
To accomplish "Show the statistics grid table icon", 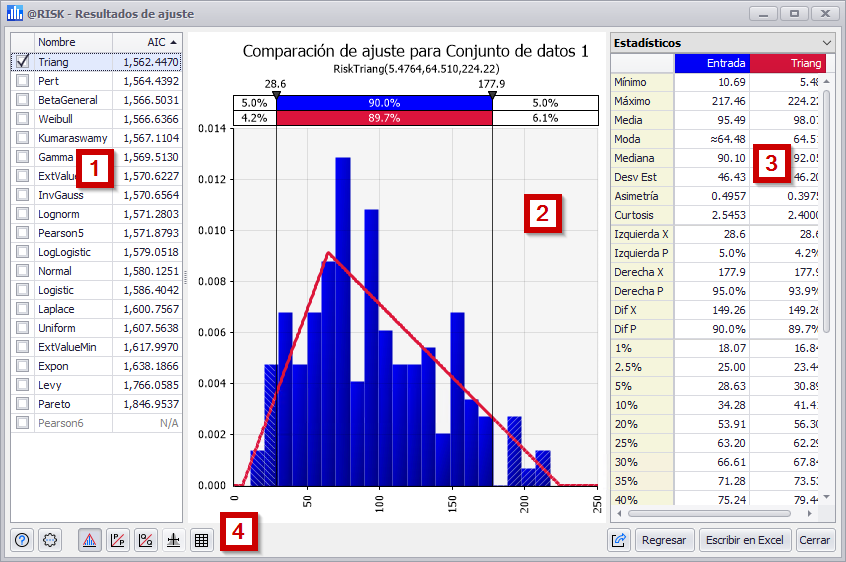I will coord(201,540).
